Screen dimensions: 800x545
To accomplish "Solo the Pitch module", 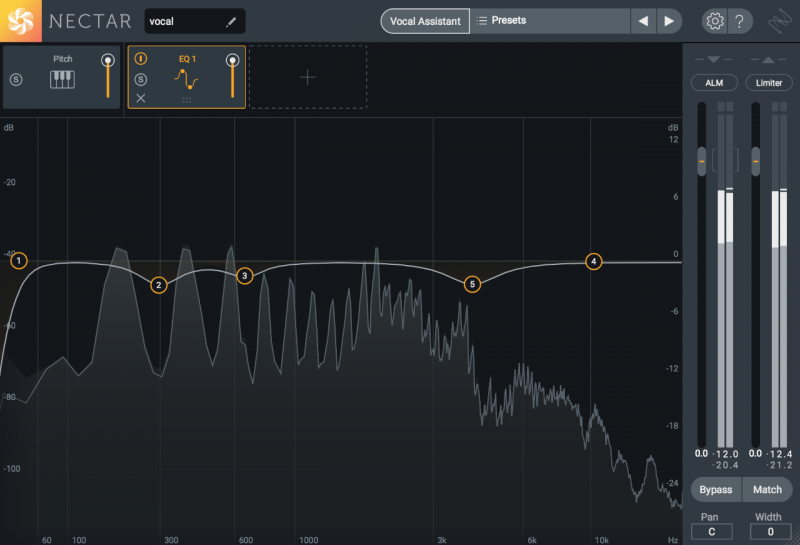I will [x=16, y=80].
